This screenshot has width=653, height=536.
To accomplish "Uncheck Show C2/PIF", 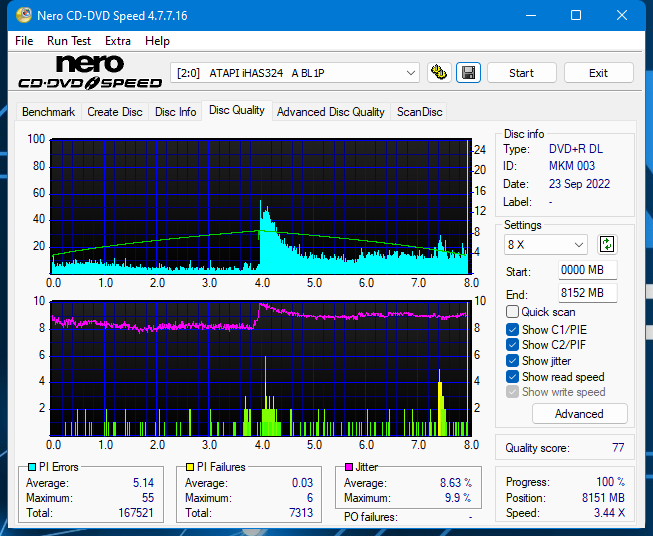I will (512, 345).
